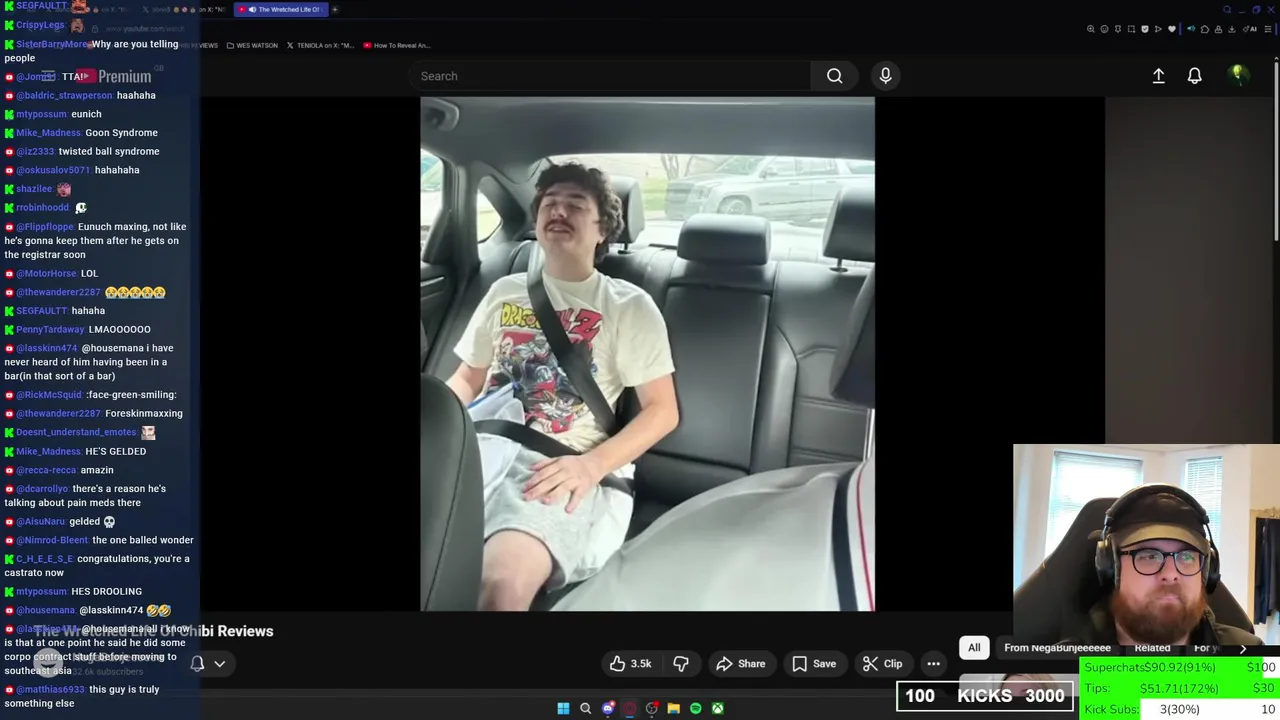Select the From NegaBunjeeeeee filter chip
Screen dimensions: 1280x720
(1057, 648)
